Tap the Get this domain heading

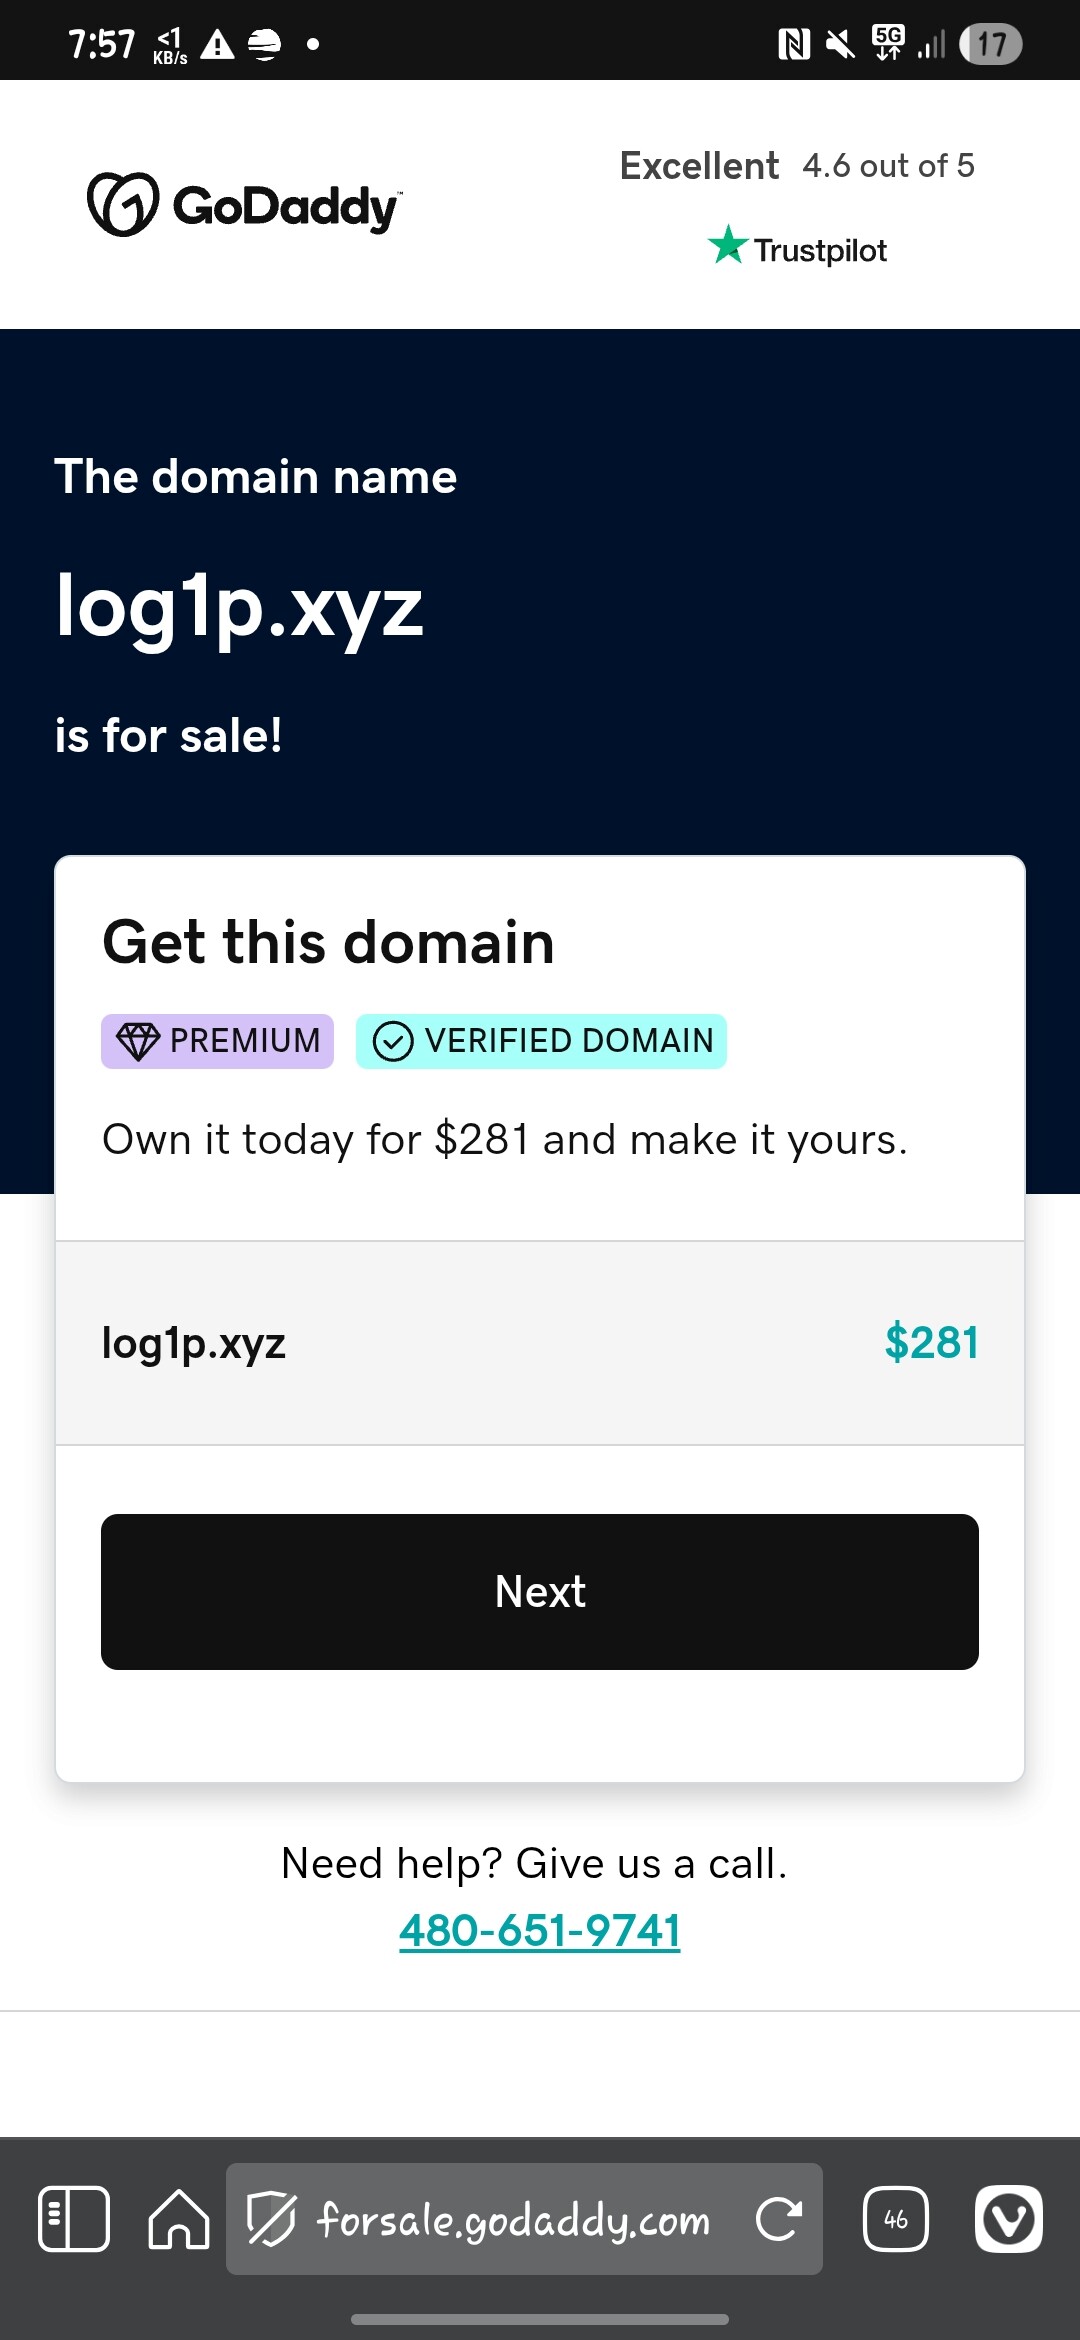pos(328,942)
